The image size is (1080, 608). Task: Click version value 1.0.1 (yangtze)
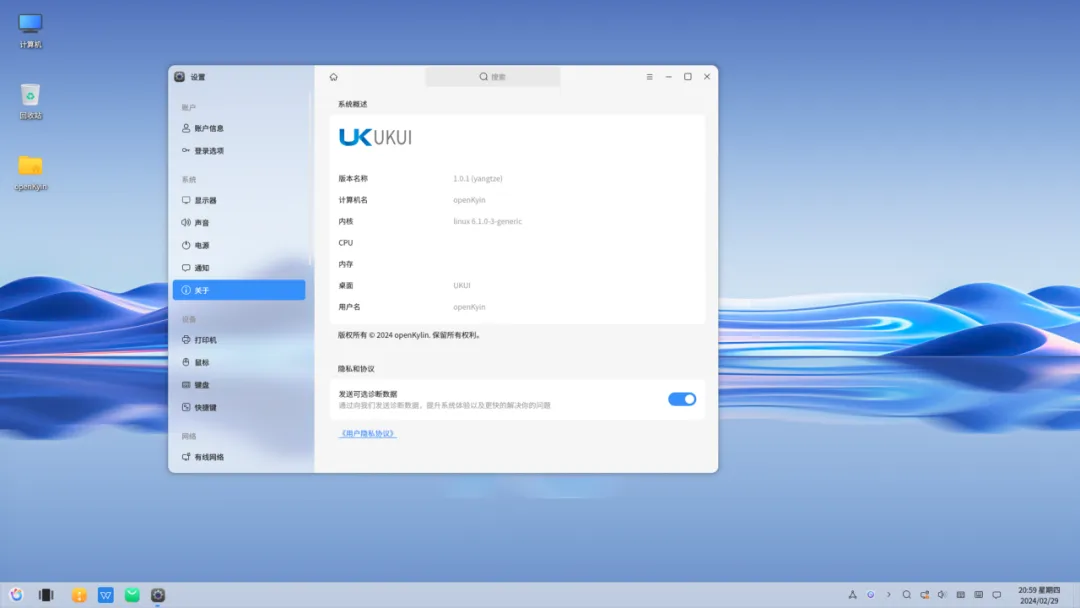pyautogui.click(x=477, y=178)
